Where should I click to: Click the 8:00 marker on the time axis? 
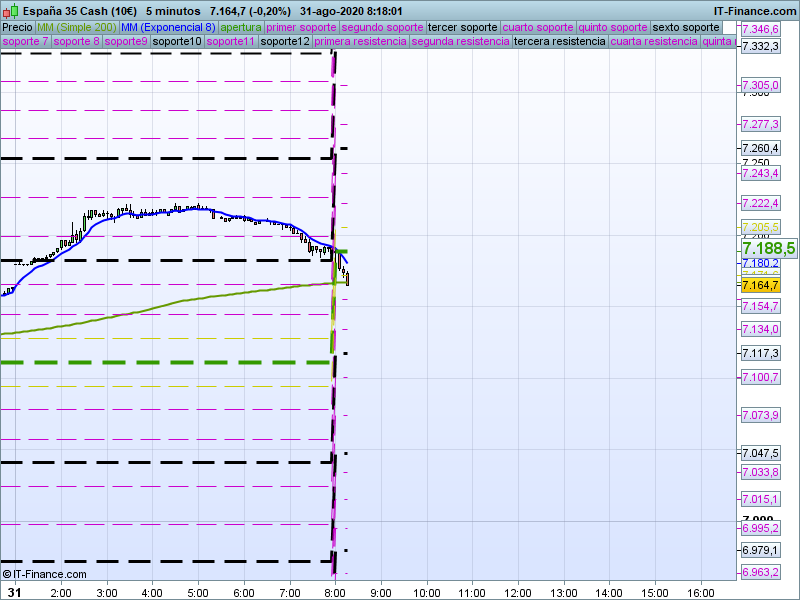pyautogui.click(x=335, y=592)
